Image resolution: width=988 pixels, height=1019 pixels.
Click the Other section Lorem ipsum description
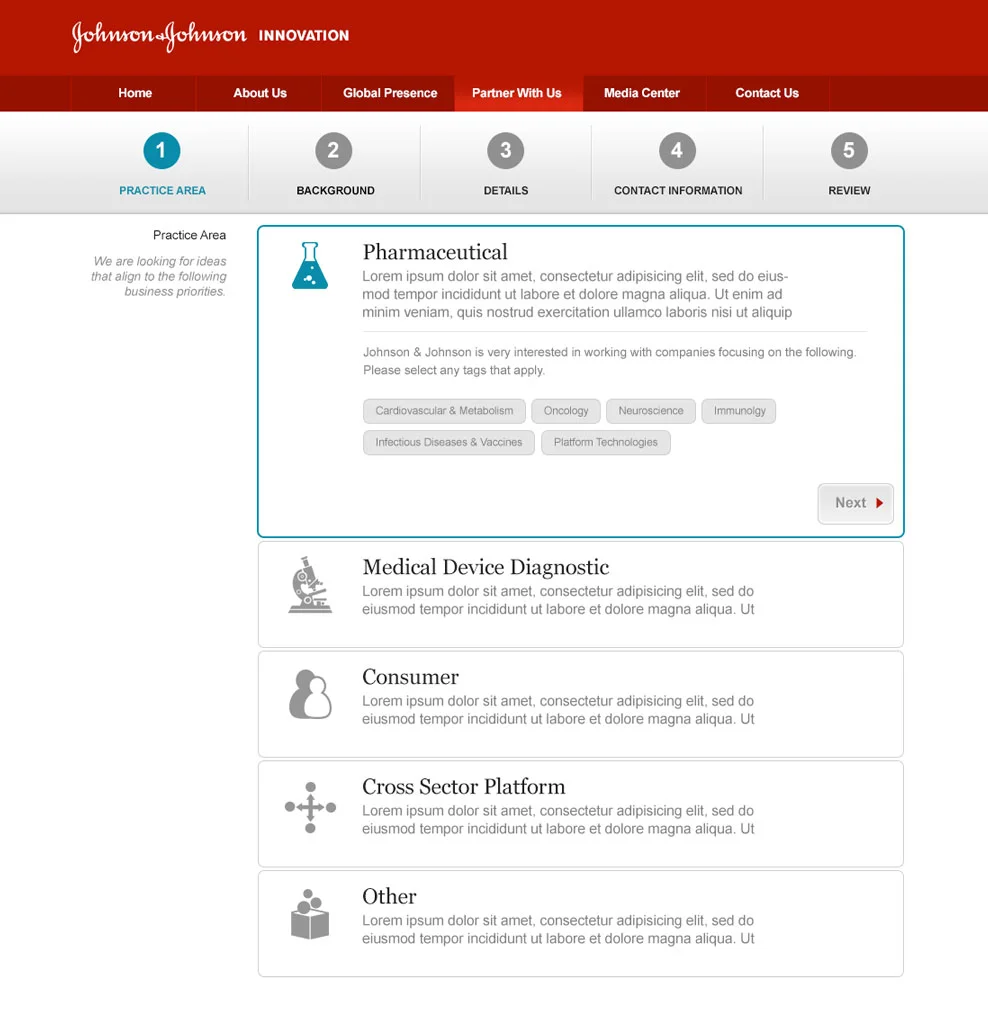pos(558,930)
